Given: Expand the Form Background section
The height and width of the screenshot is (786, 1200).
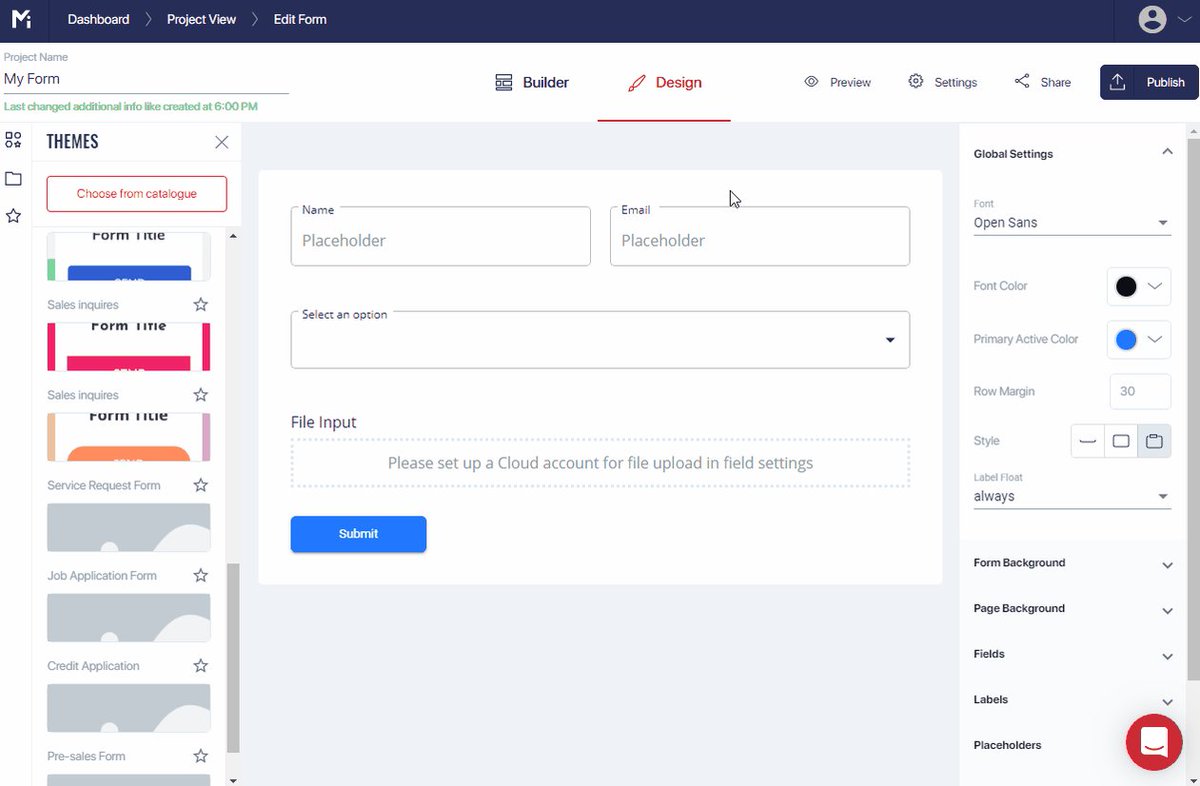Looking at the screenshot, I should point(1073,563).
